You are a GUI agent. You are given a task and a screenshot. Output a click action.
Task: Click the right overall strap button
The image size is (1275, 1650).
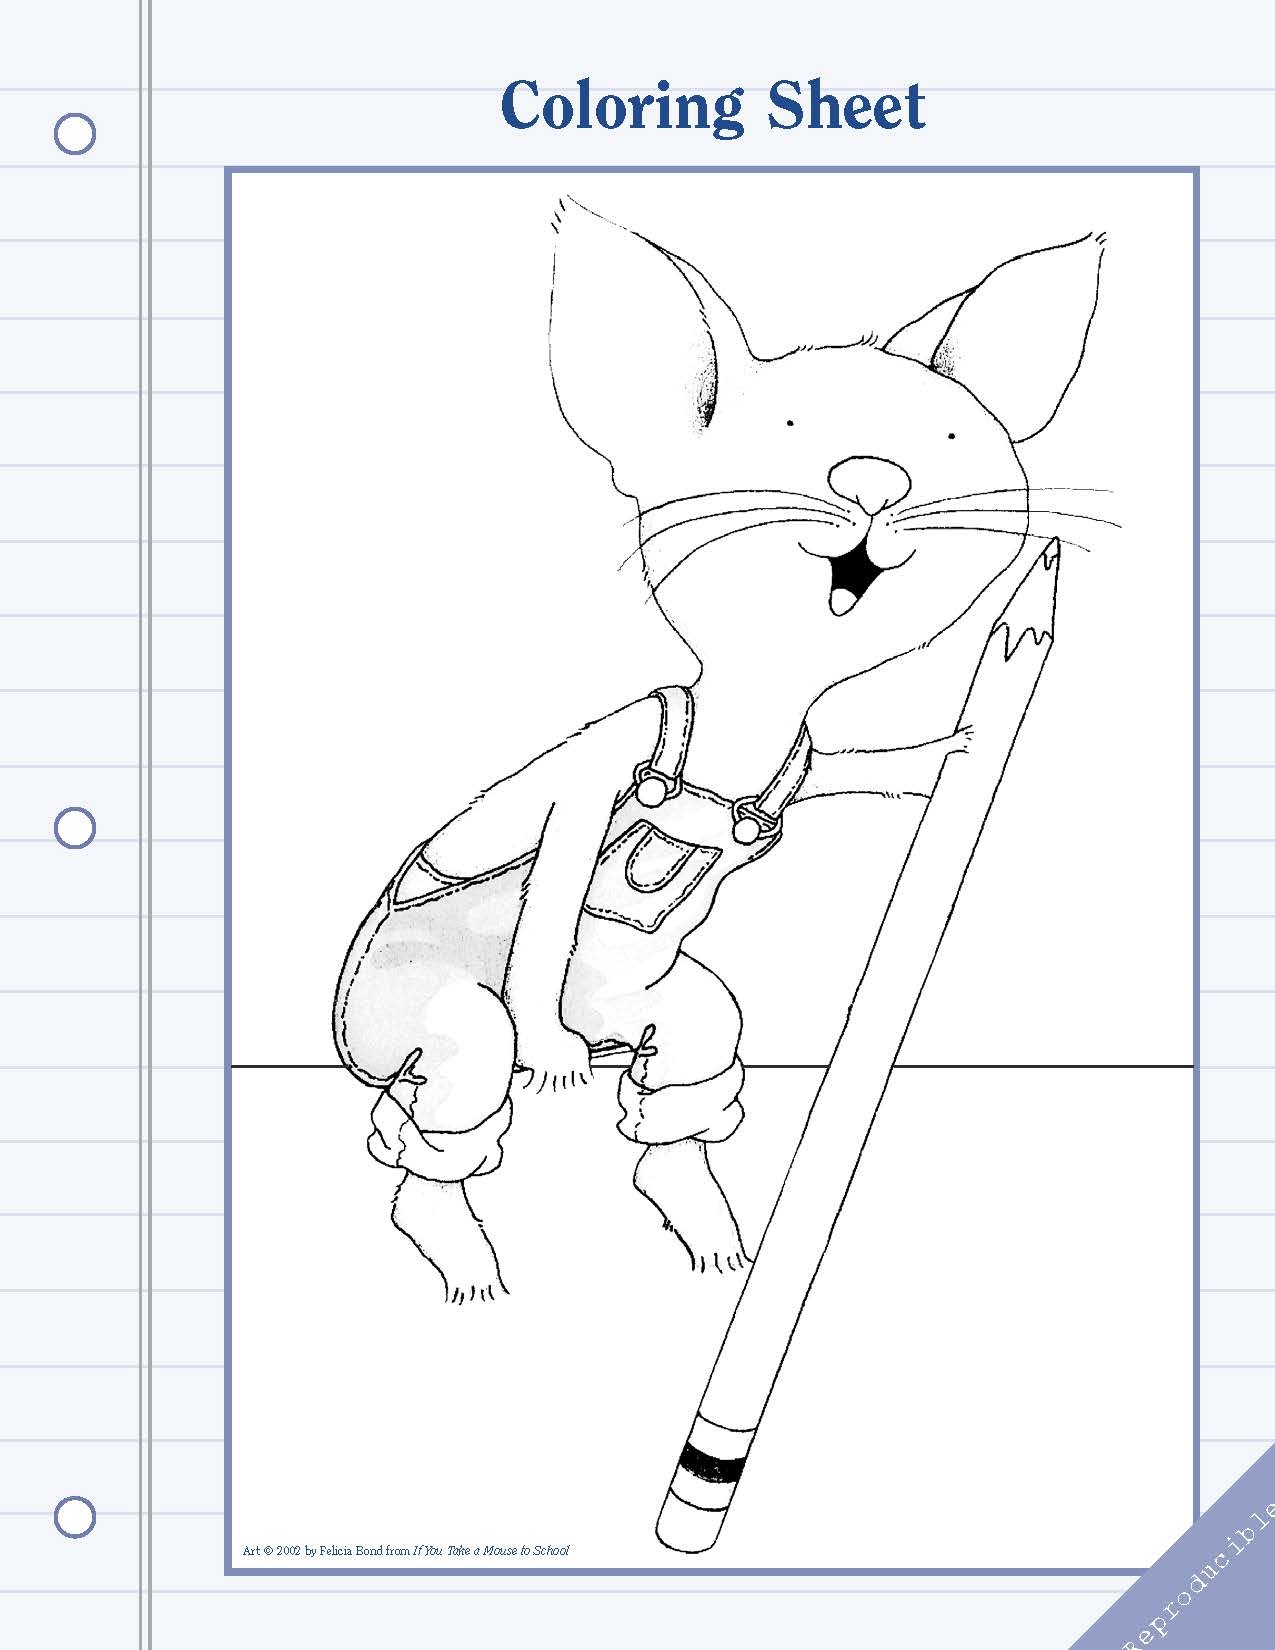point(746,826)
